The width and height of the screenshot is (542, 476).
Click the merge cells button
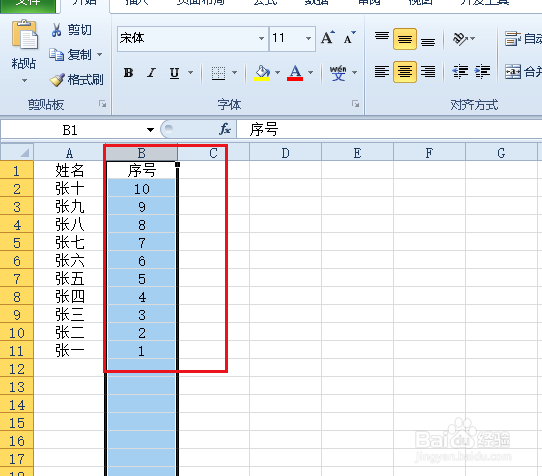523,72
